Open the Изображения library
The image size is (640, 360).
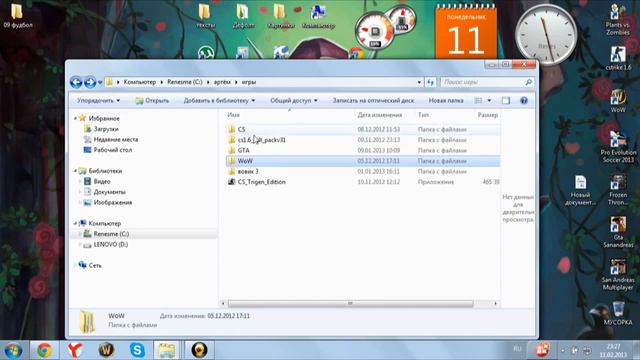click(x=113, y=202)
